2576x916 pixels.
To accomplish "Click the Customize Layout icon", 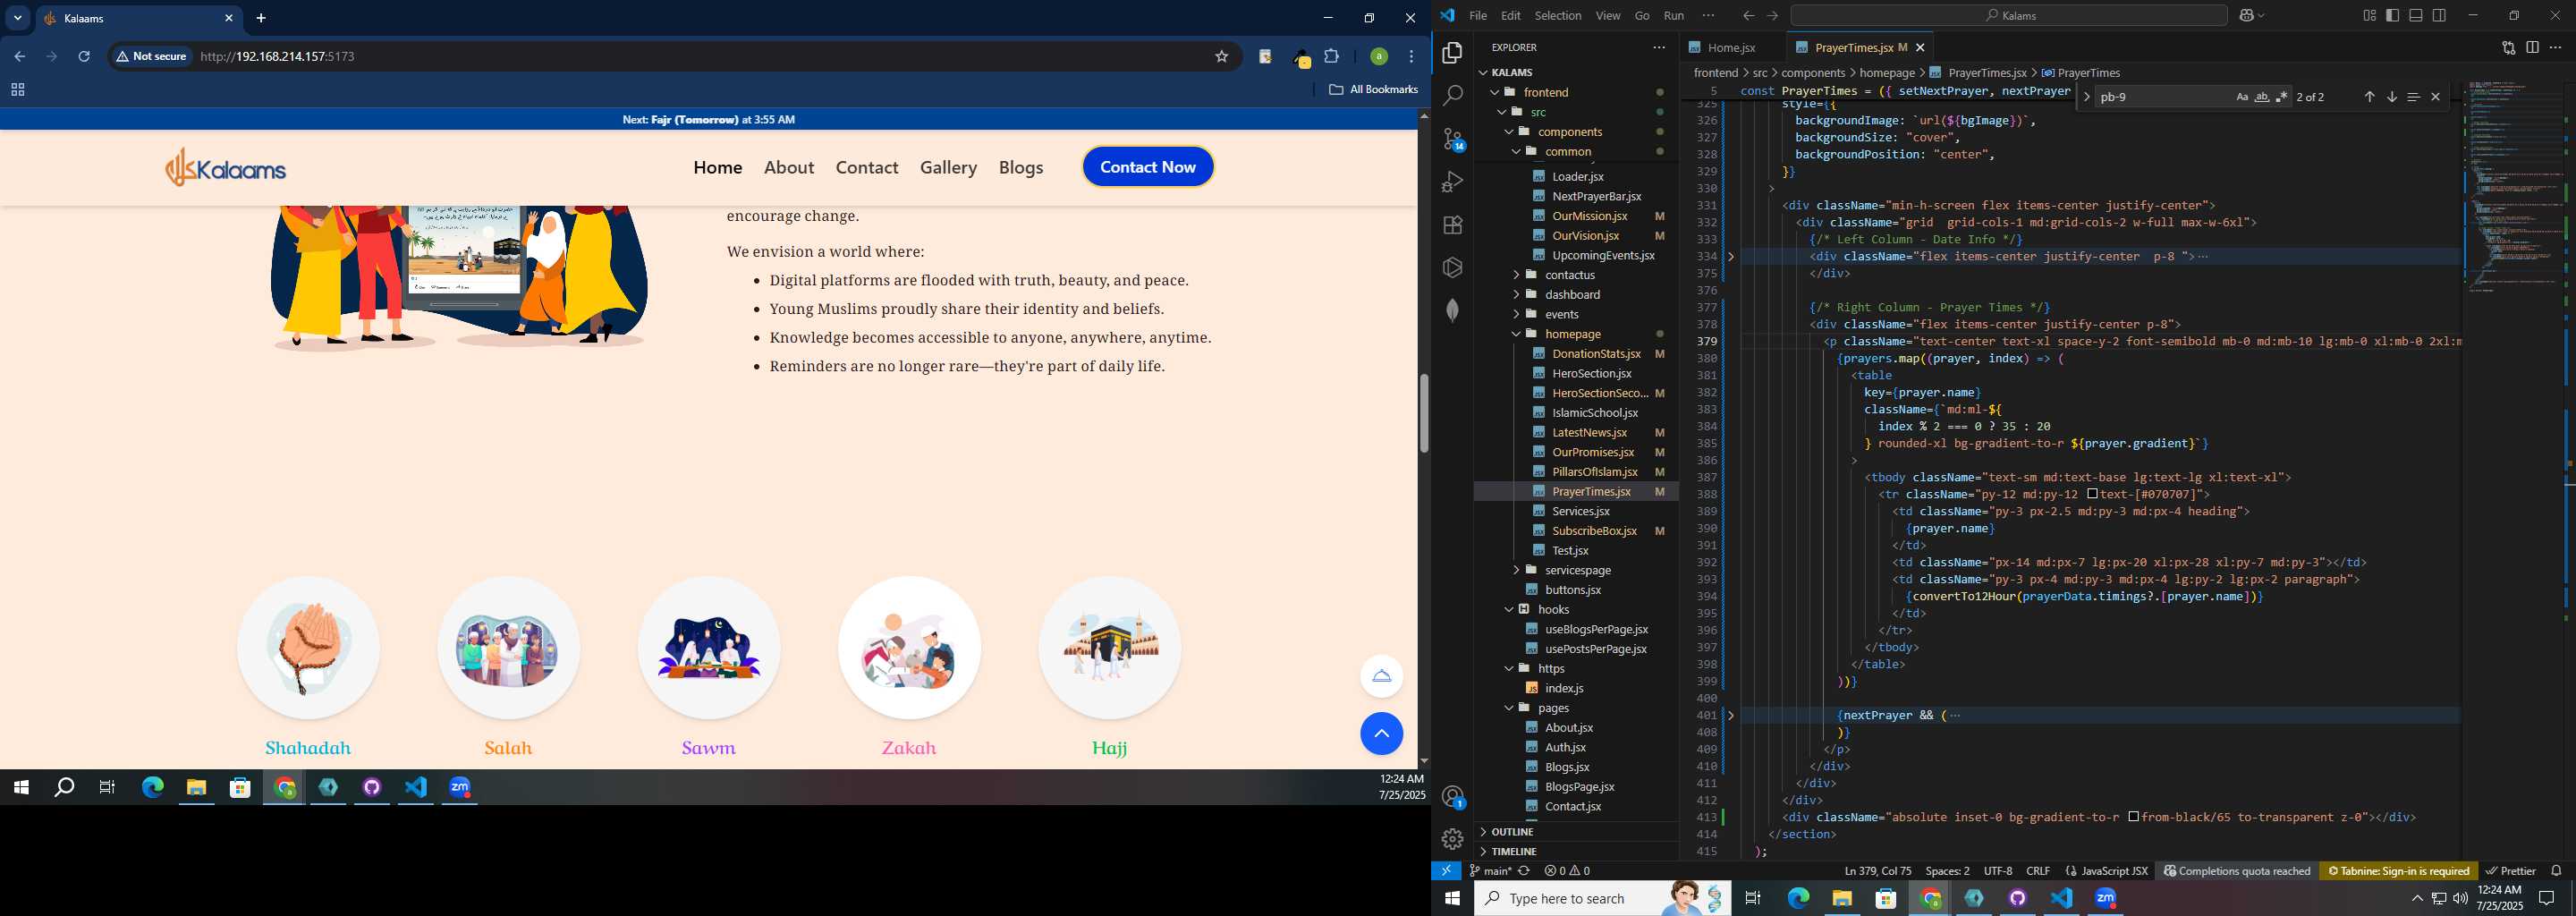I will point(2369,15).
